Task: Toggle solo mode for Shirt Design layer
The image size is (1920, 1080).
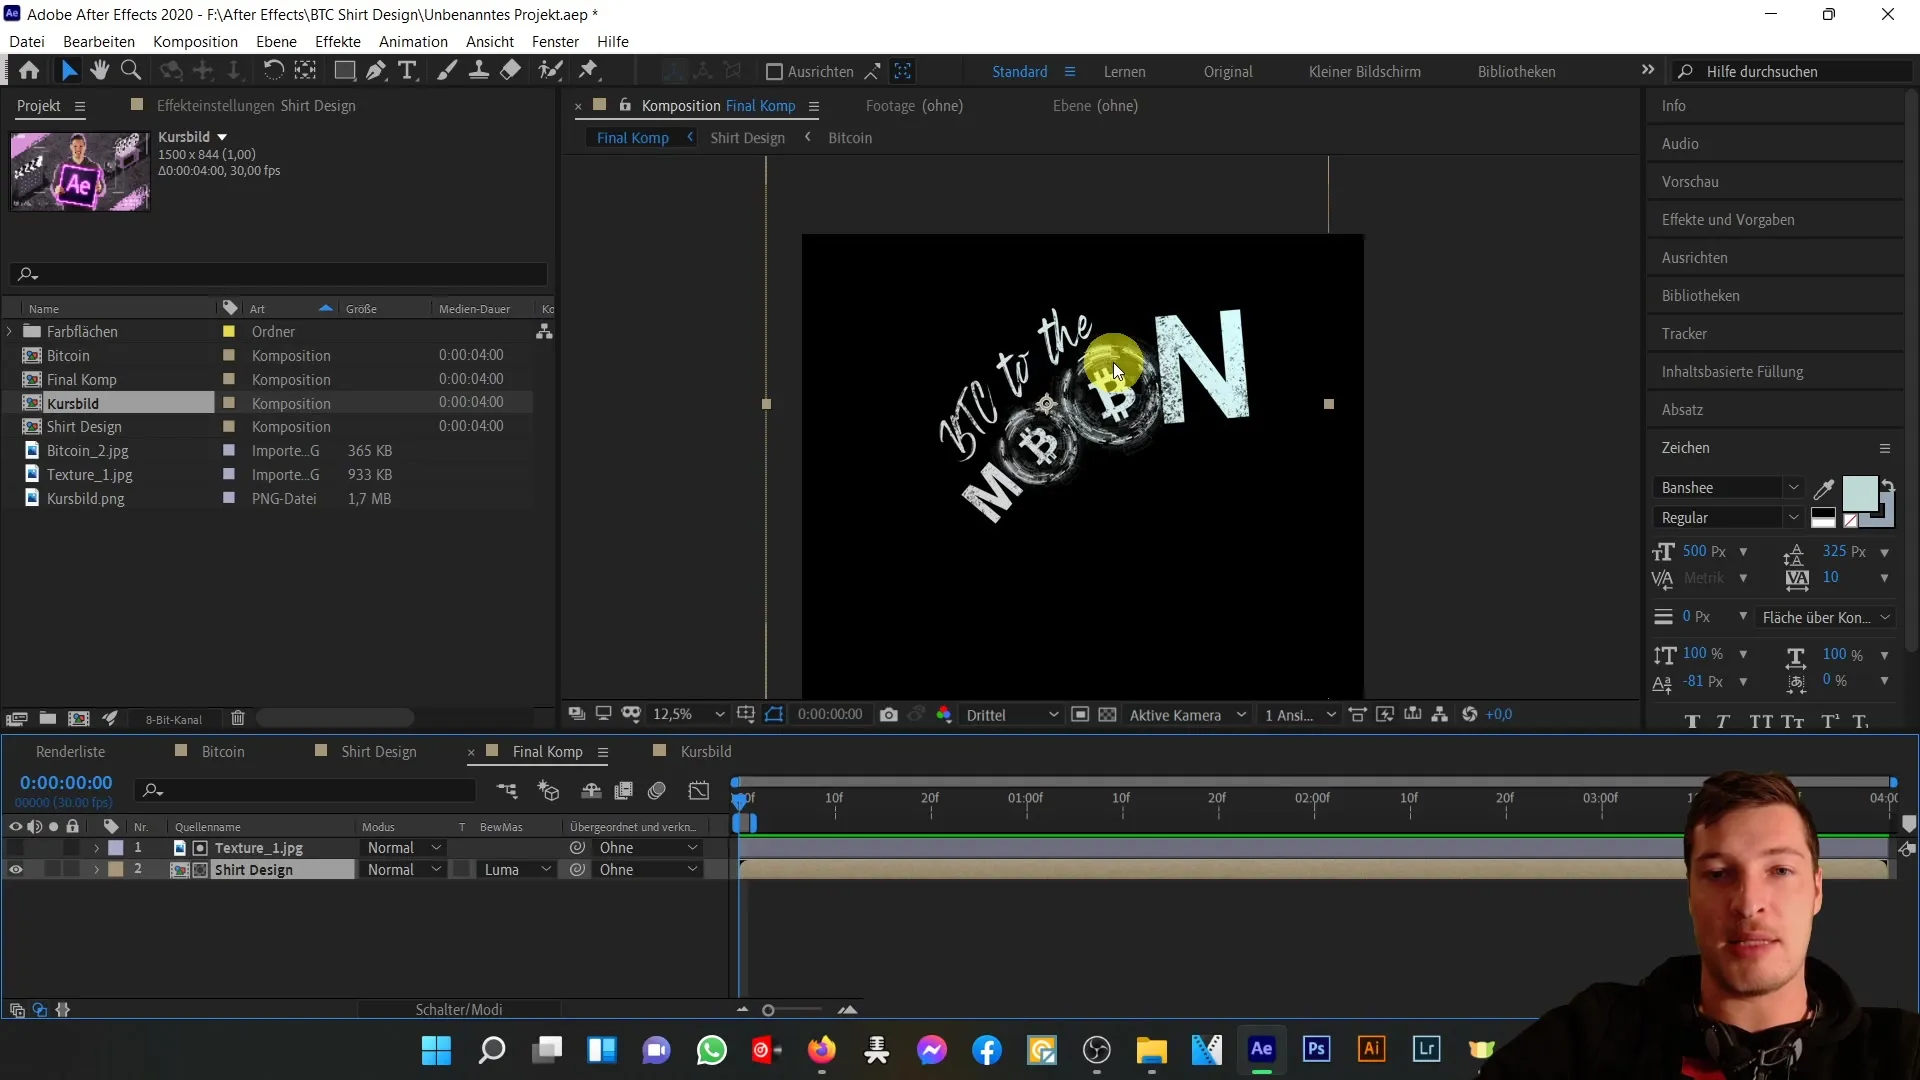Action: click(x=51, y=869)
